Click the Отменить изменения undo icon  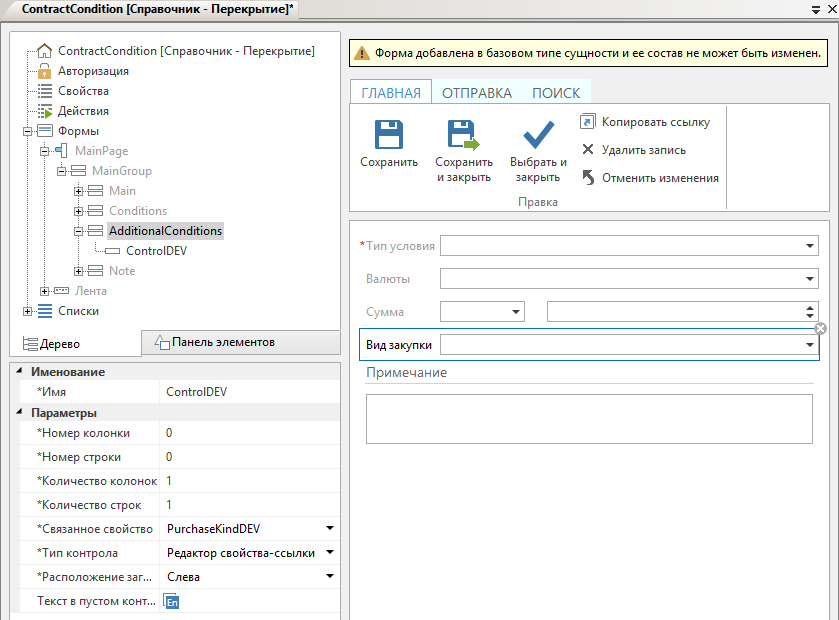click(588, 178)
